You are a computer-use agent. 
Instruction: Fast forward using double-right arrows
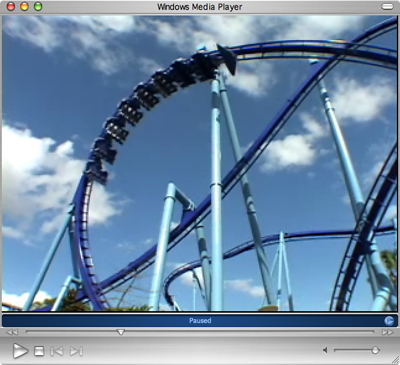388,332
